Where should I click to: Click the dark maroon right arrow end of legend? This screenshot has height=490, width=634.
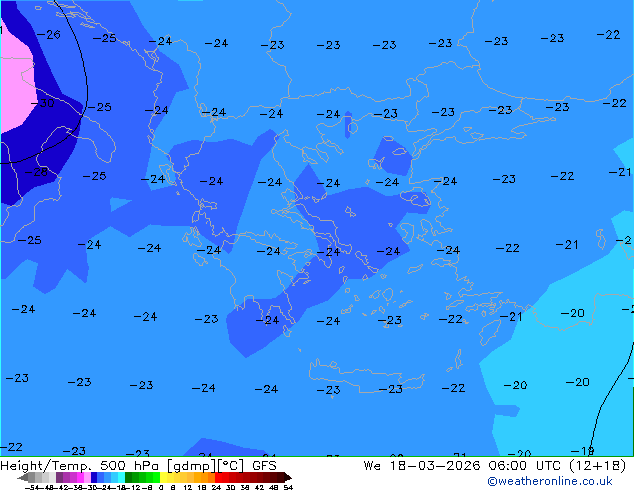point(288,477)
